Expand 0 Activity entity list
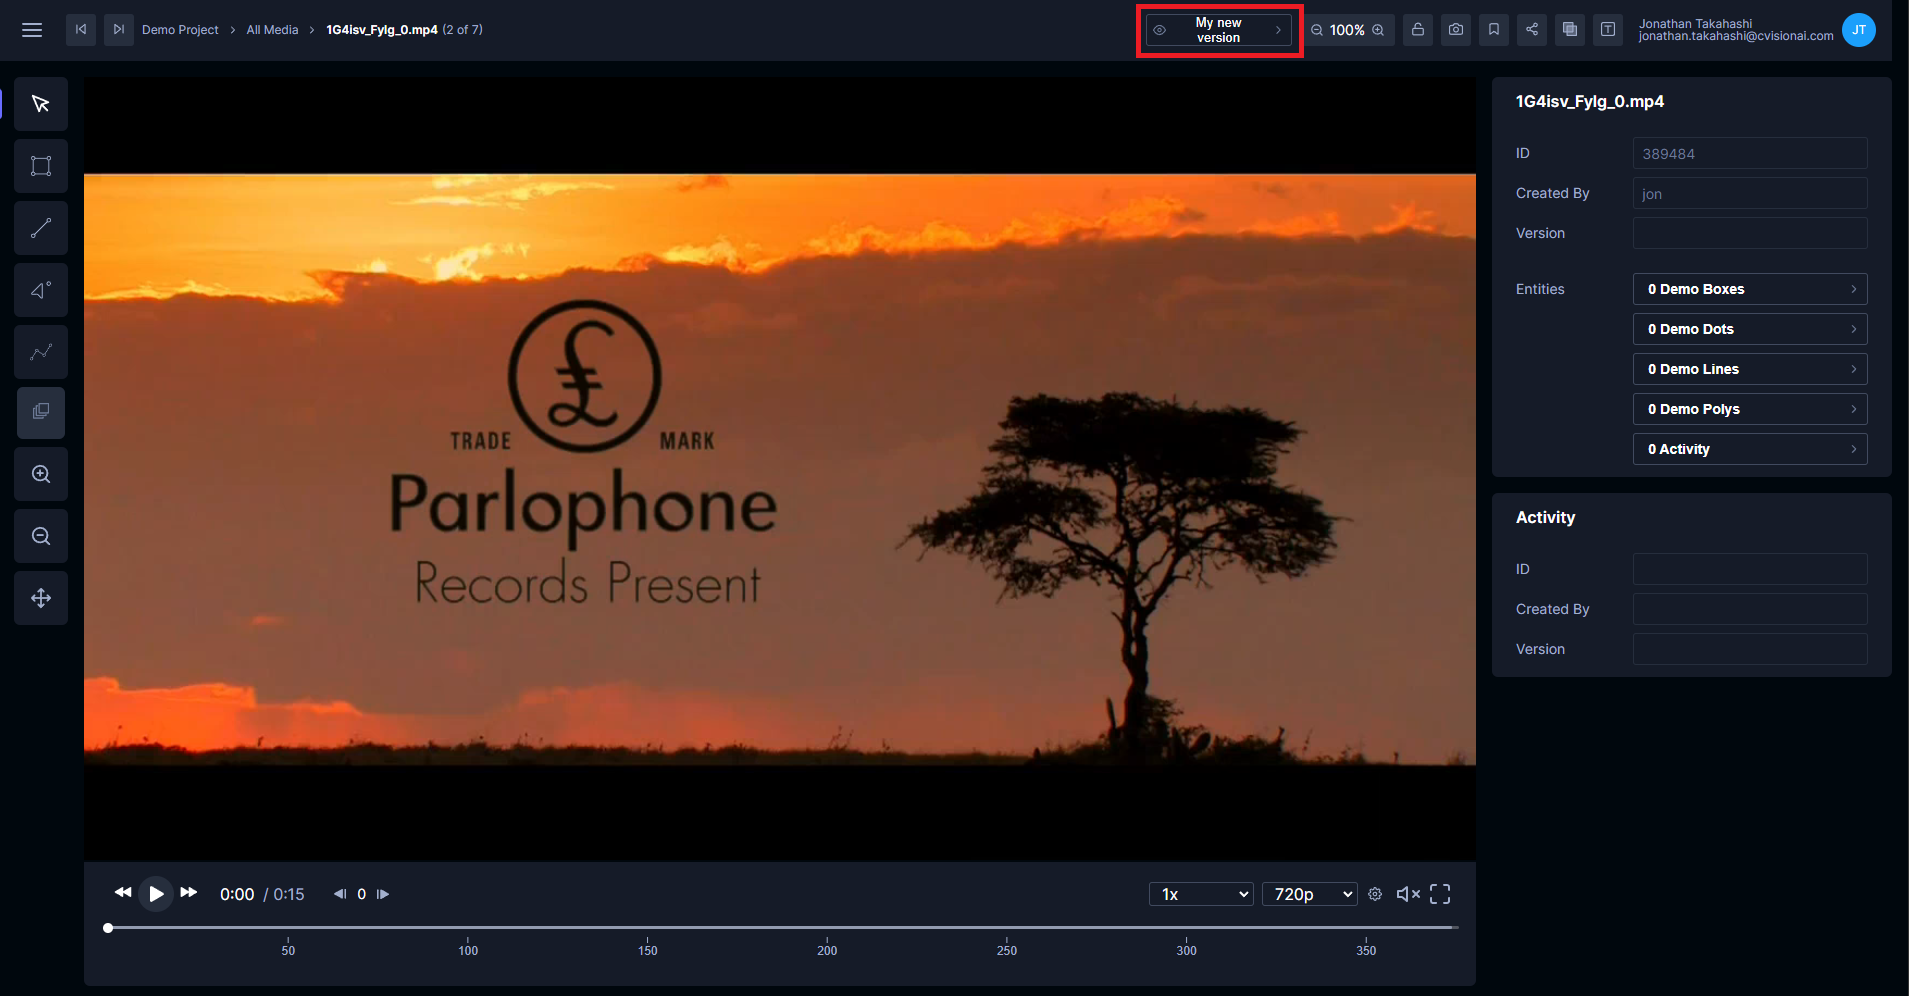 point(1750,449)
